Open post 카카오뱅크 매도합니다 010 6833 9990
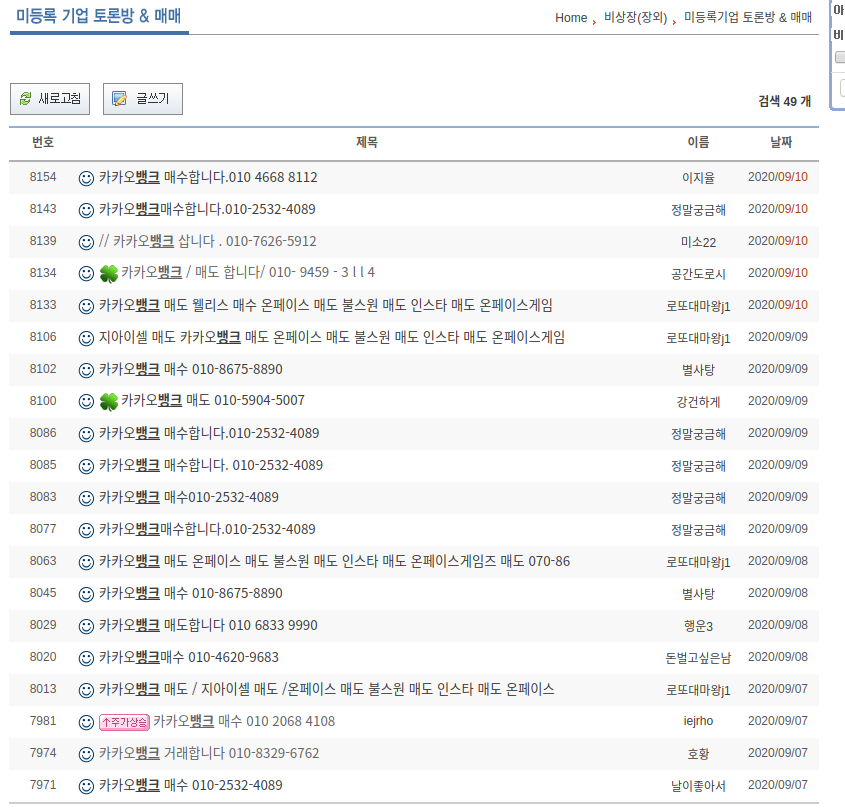The image size is (845, 811). (208, 625)
